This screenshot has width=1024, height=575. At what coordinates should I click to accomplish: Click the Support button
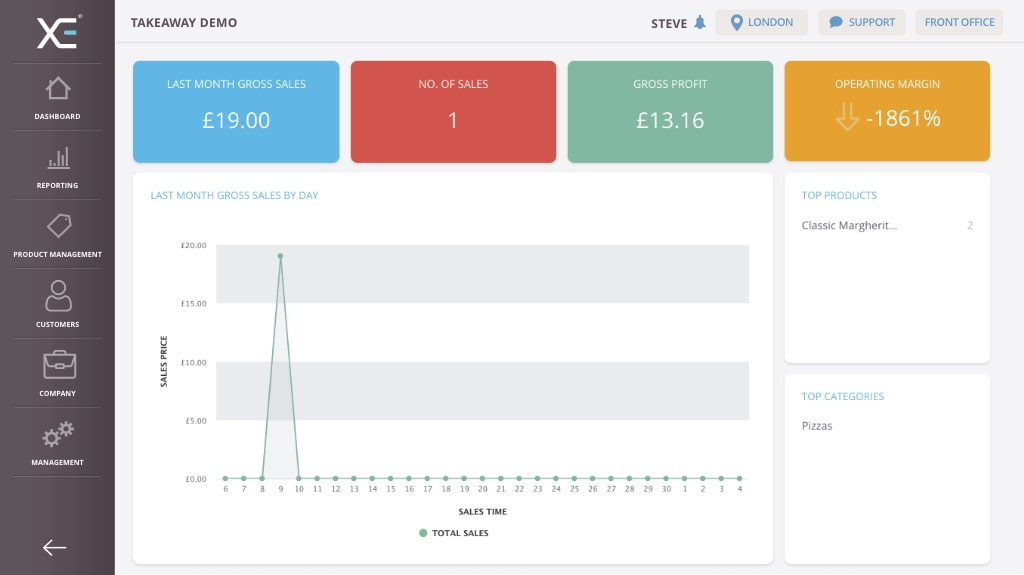click(861, 22)
